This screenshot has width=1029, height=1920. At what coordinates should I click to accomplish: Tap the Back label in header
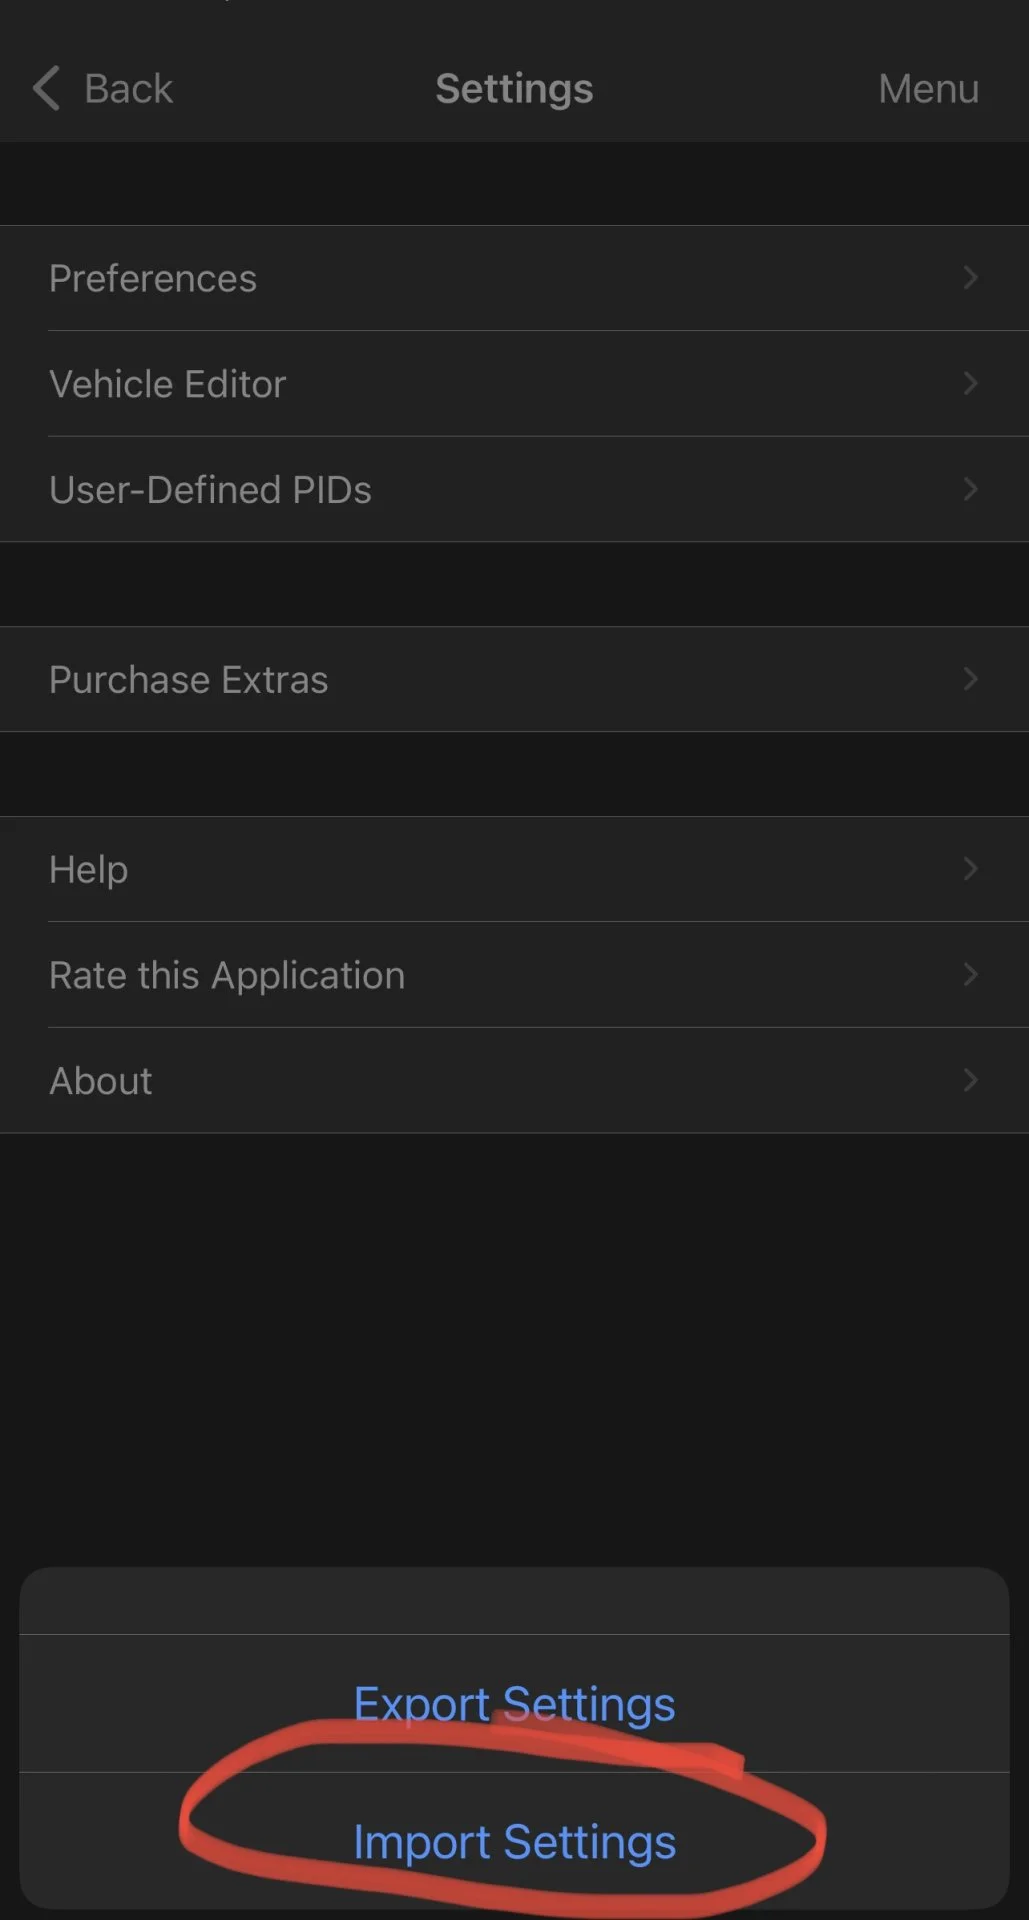point(128,89)
